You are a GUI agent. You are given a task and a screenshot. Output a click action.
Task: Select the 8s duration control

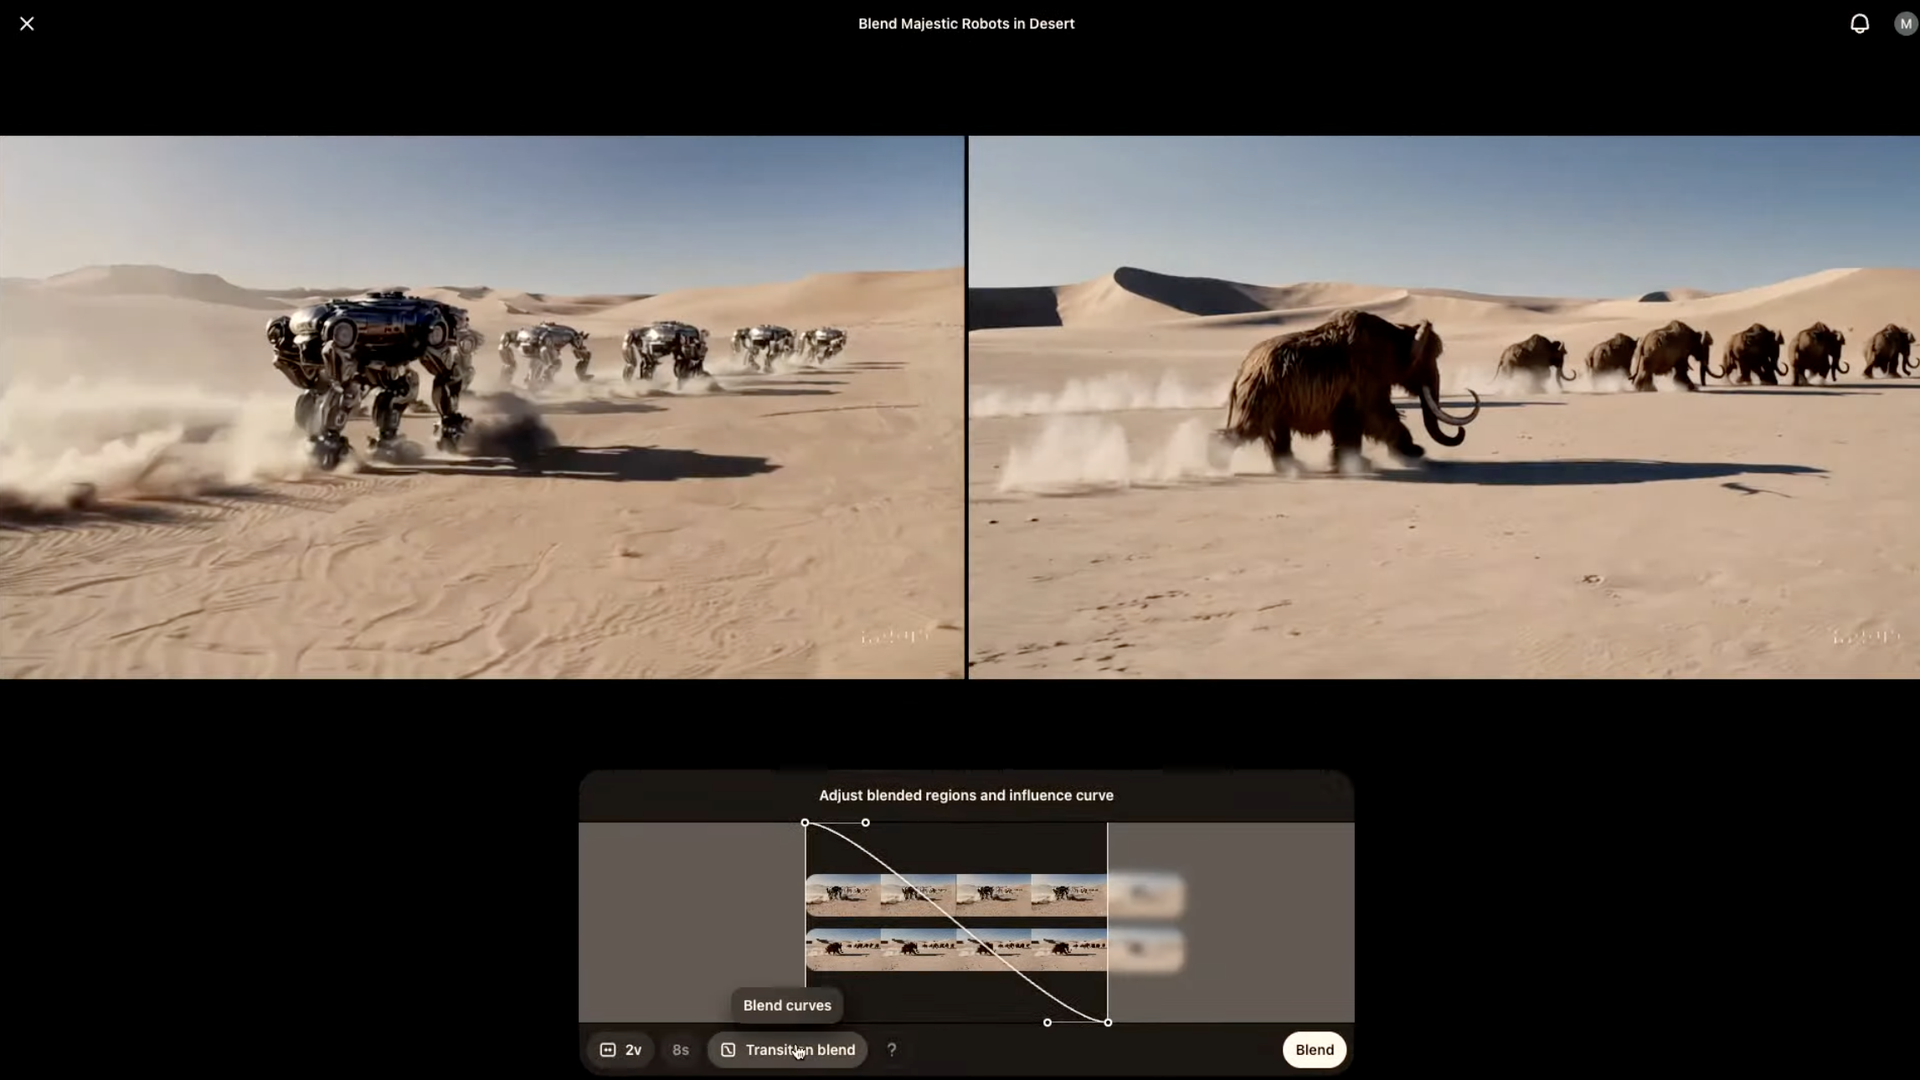[680, 1050]
